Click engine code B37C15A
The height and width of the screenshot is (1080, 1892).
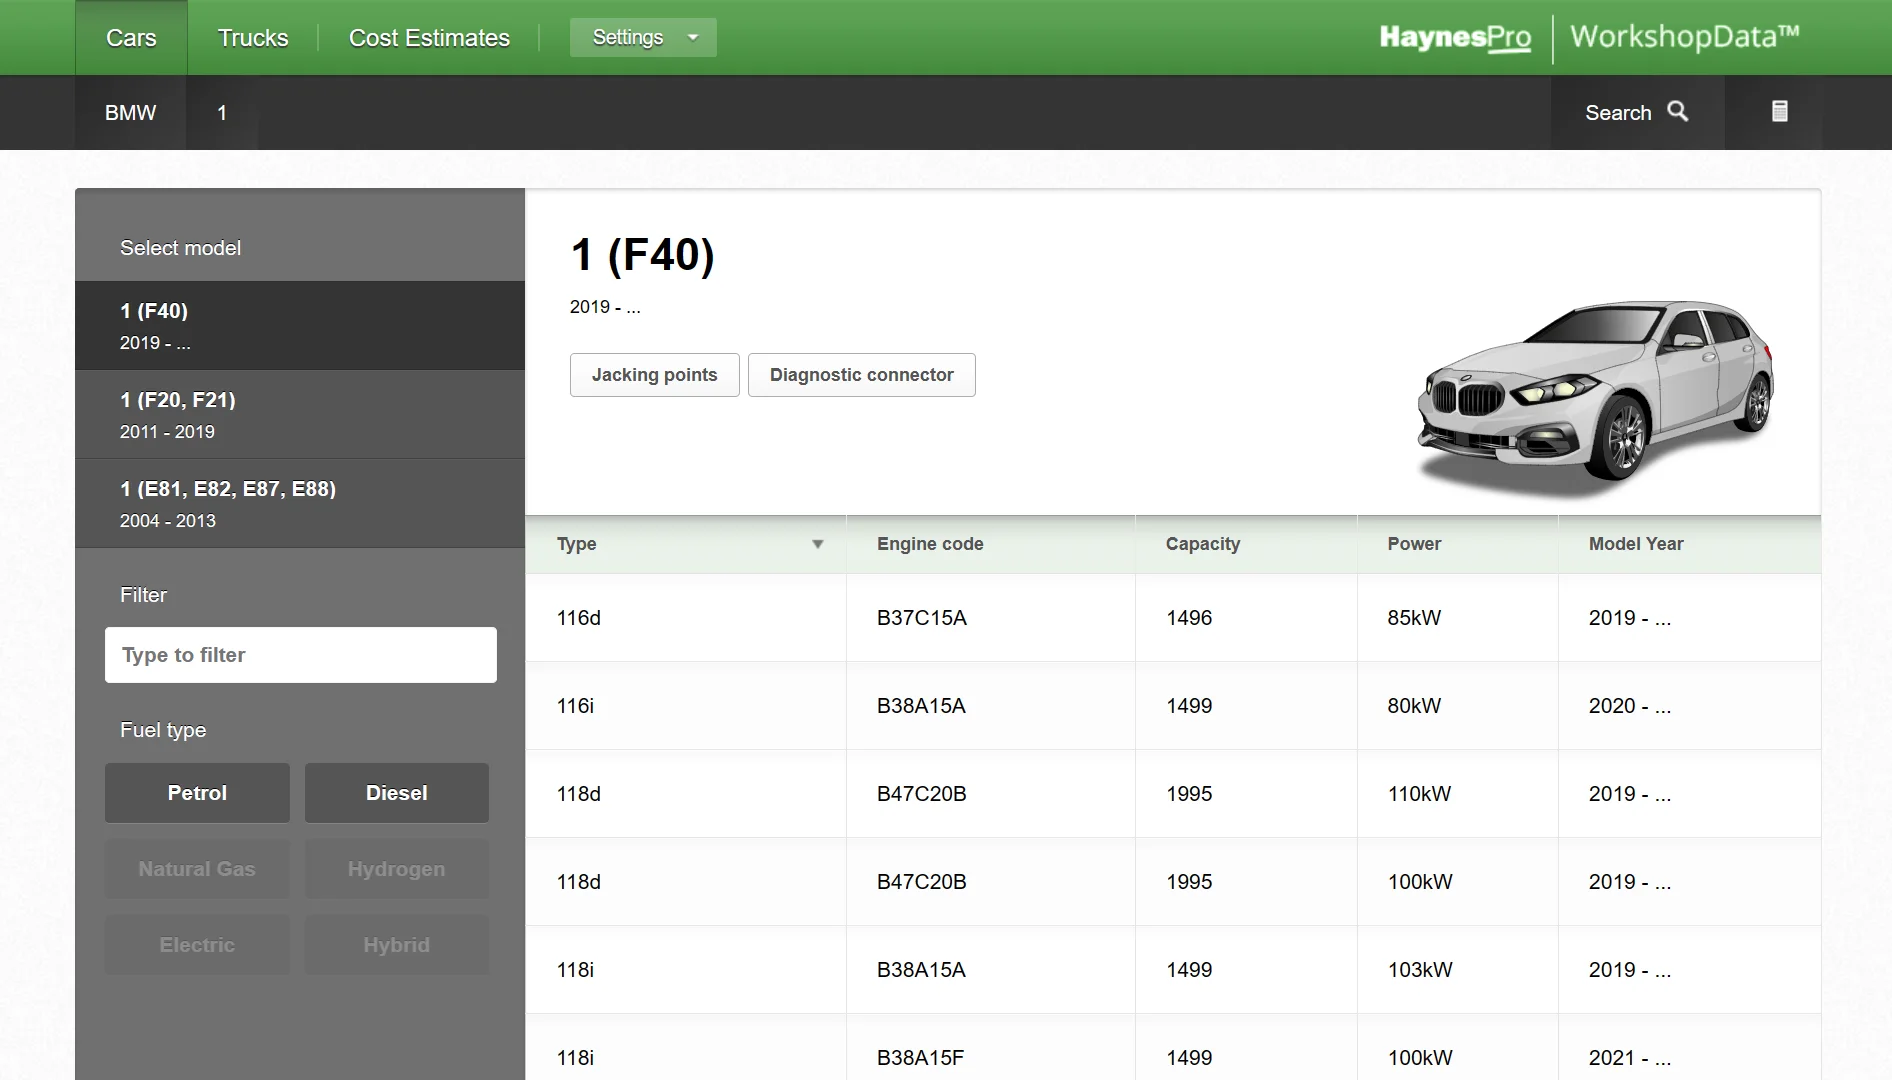[x=922, y=618]
